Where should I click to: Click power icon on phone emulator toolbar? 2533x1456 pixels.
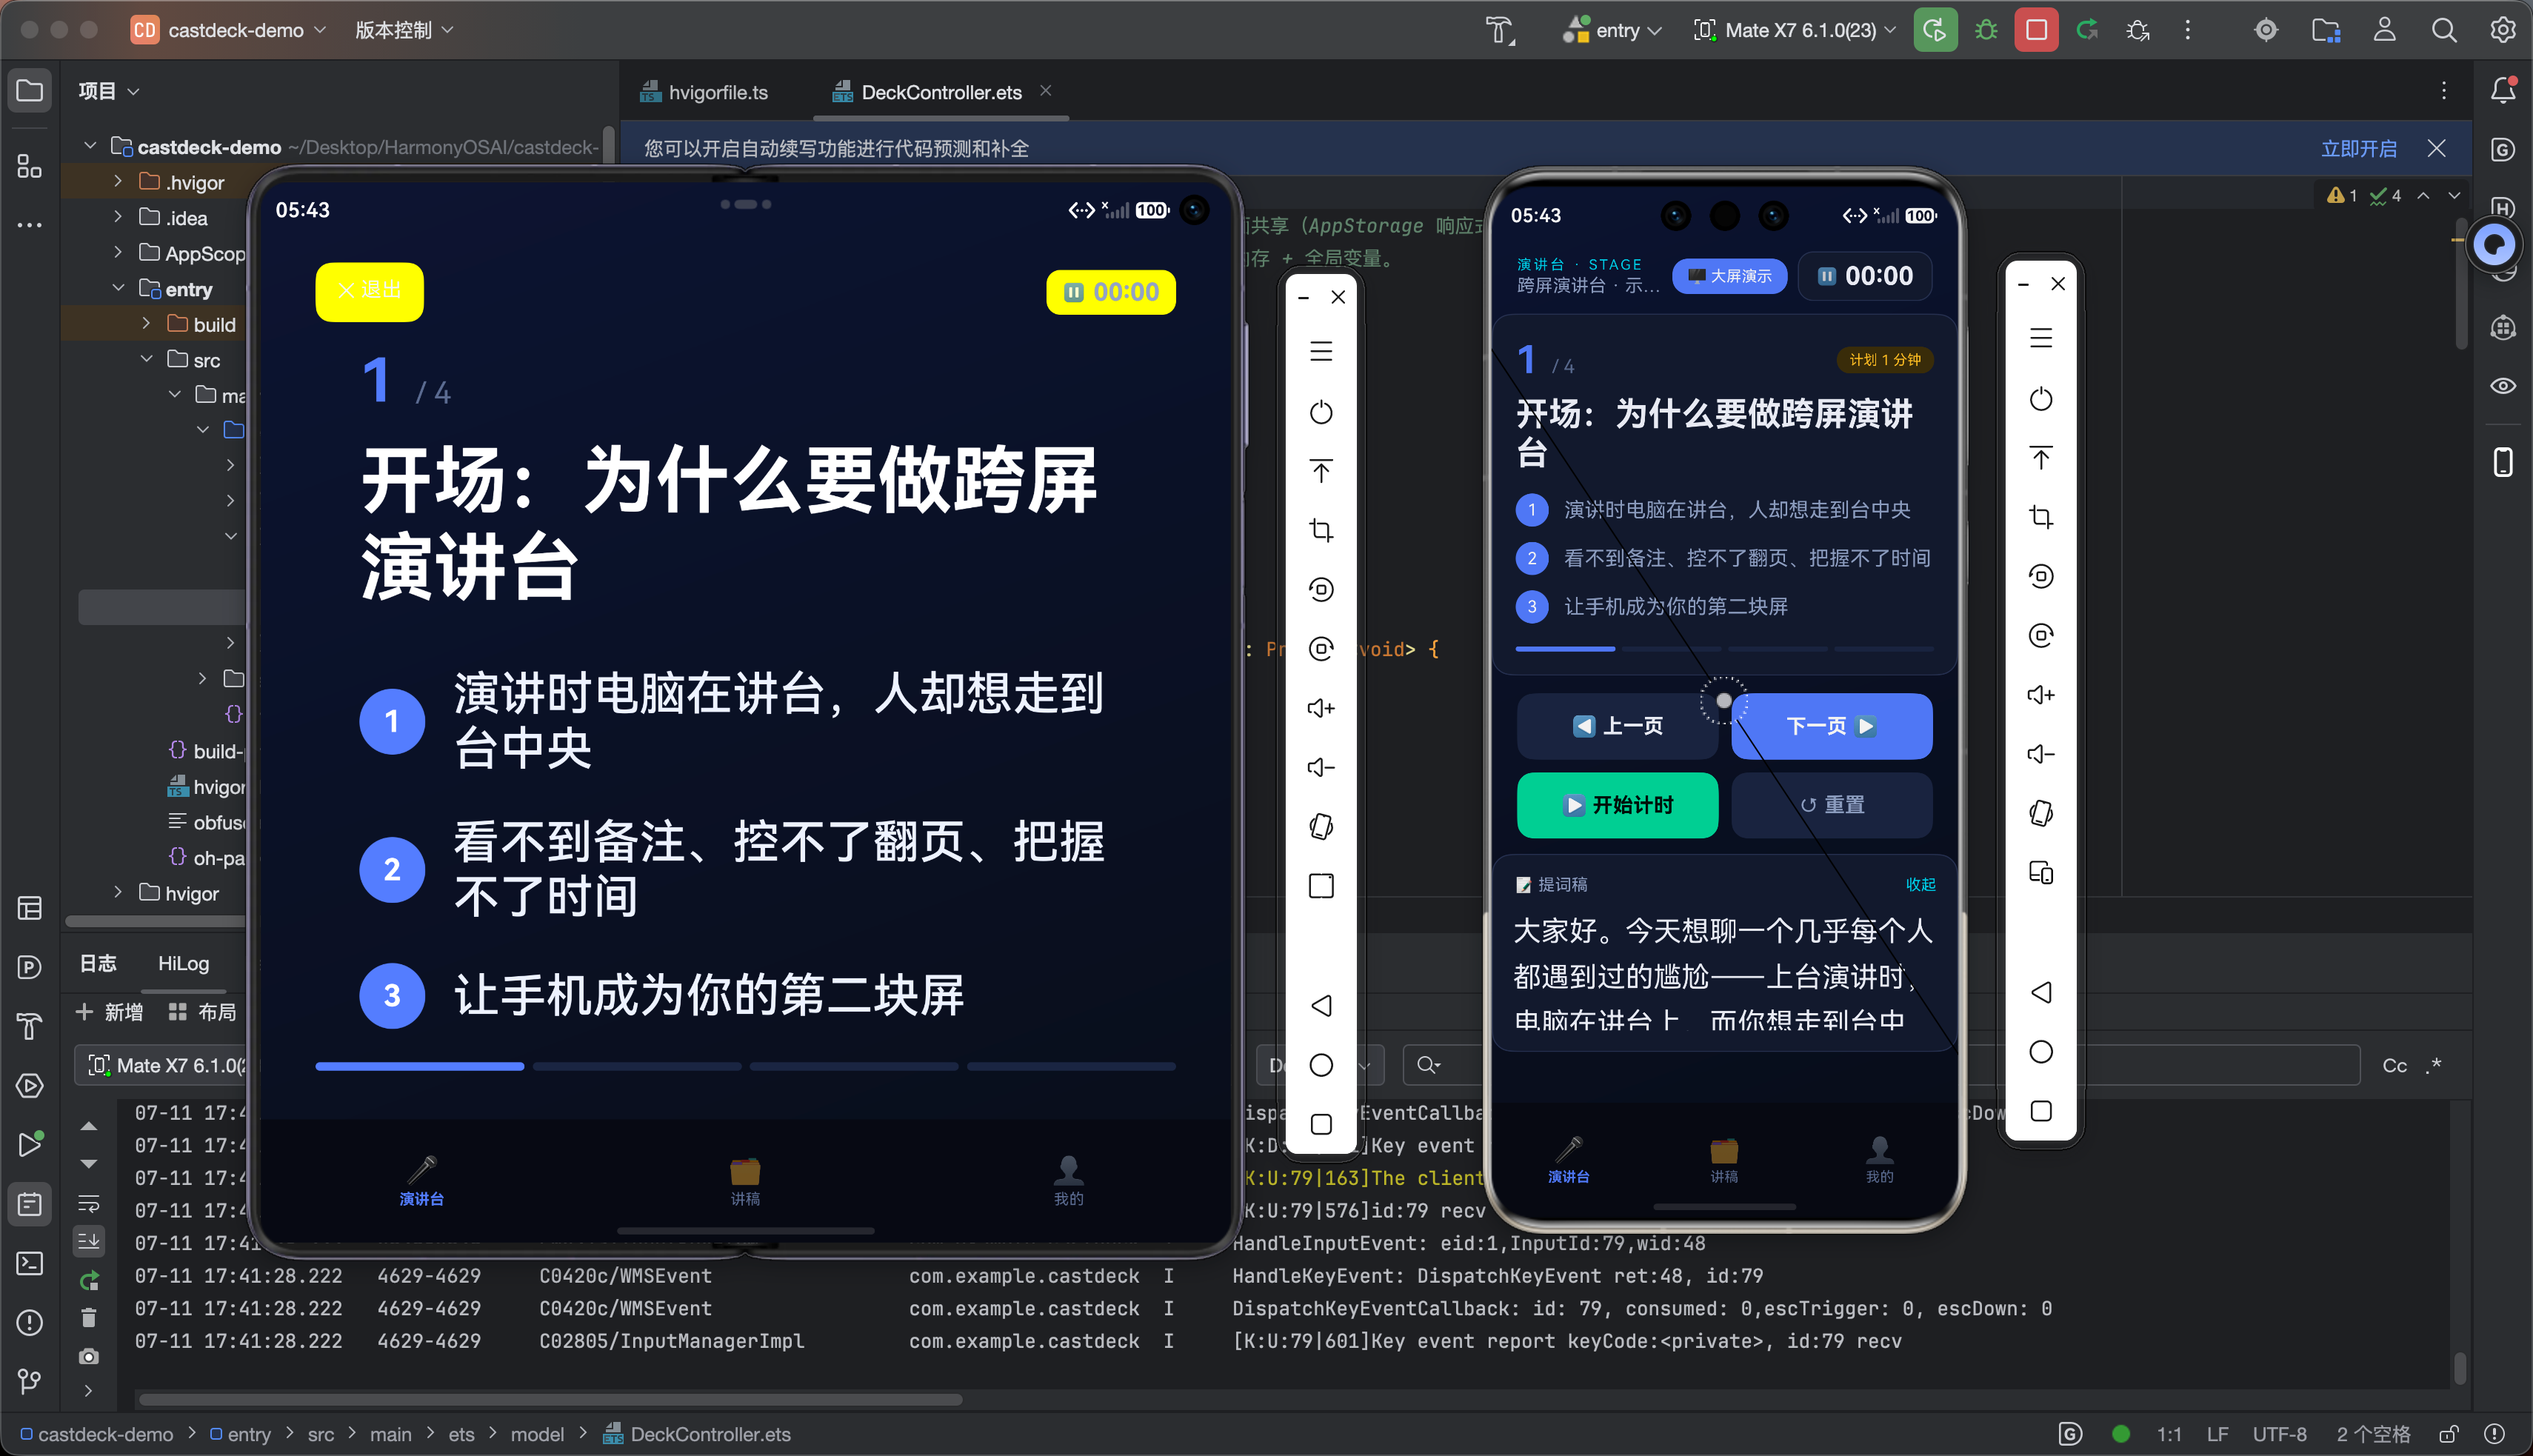[2041, 399]
